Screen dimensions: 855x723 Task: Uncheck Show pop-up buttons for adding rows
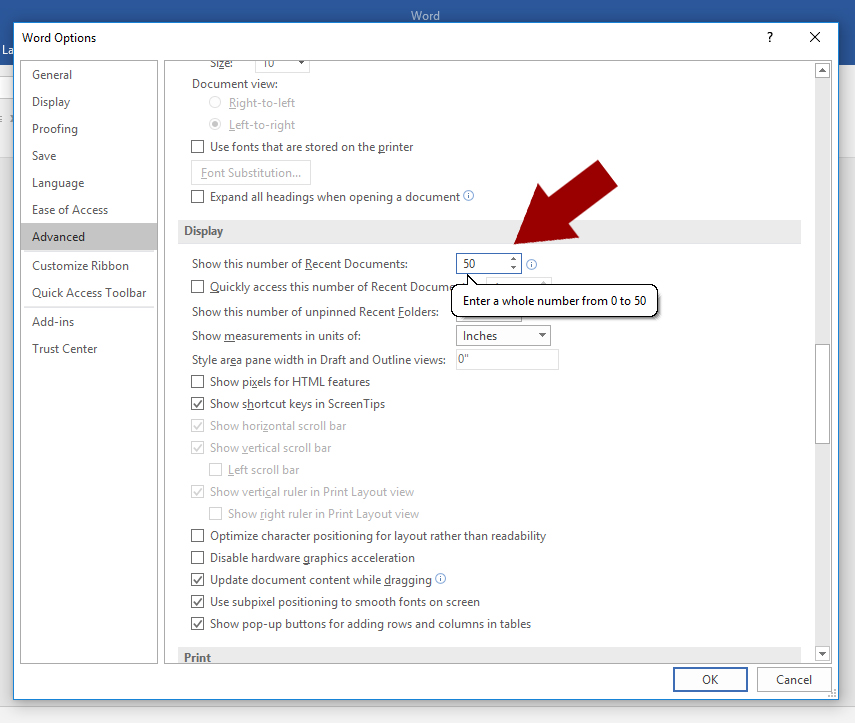197,624
